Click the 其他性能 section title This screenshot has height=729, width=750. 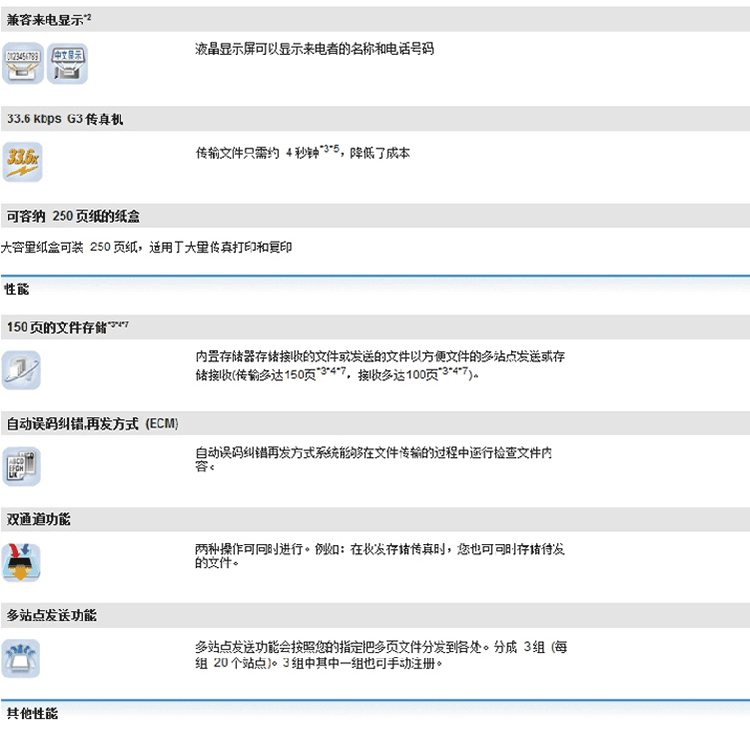[33, 714]
